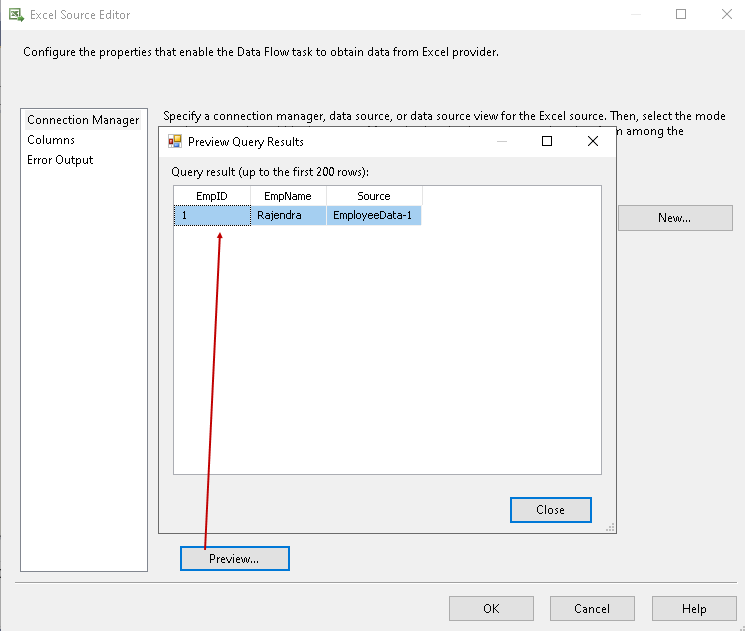The height and width of the screenshot is (631, 745).
Task: Select the Rajendra cell in results
Action: (x=288, y=215)
